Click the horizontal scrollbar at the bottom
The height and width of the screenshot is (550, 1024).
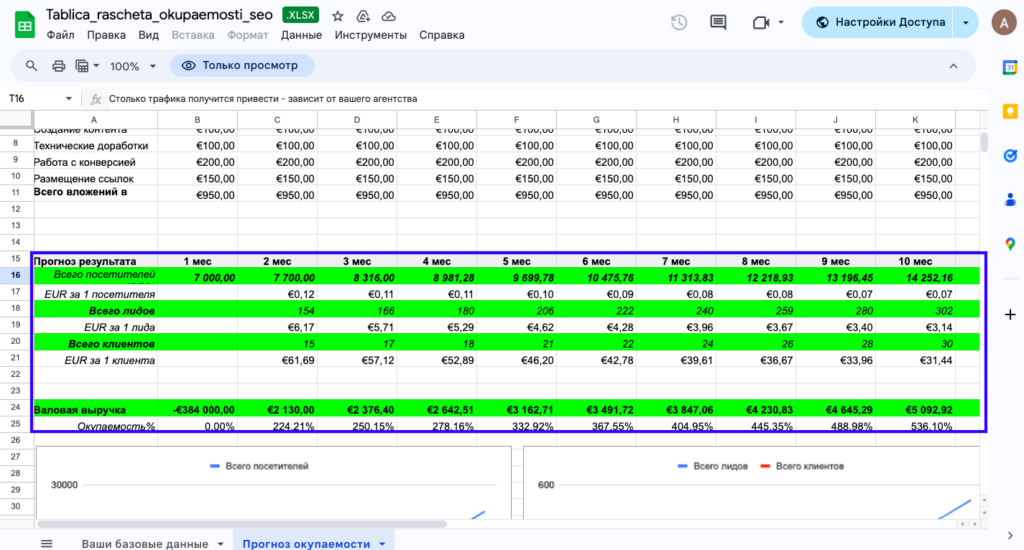pos(240,524)
